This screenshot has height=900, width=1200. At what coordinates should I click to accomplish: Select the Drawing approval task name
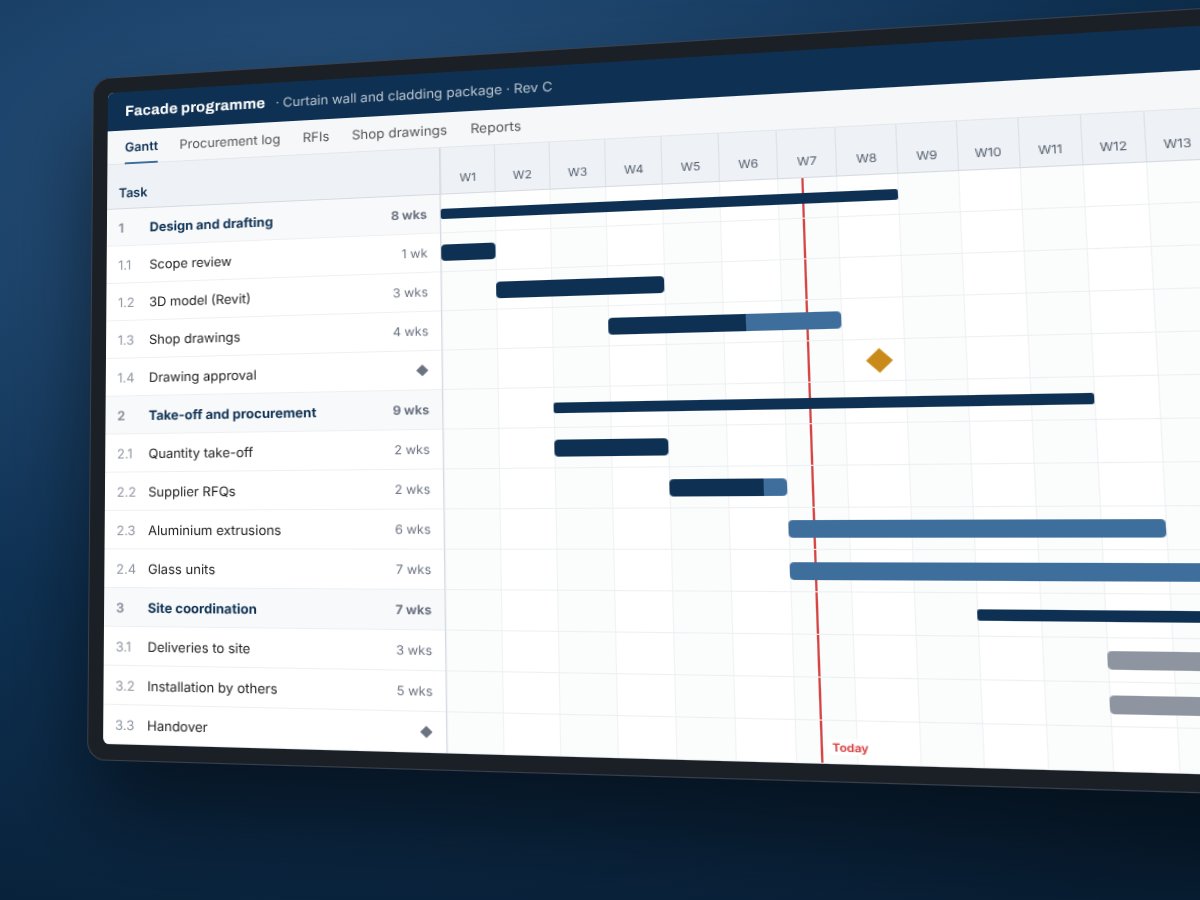coord(203,377)
